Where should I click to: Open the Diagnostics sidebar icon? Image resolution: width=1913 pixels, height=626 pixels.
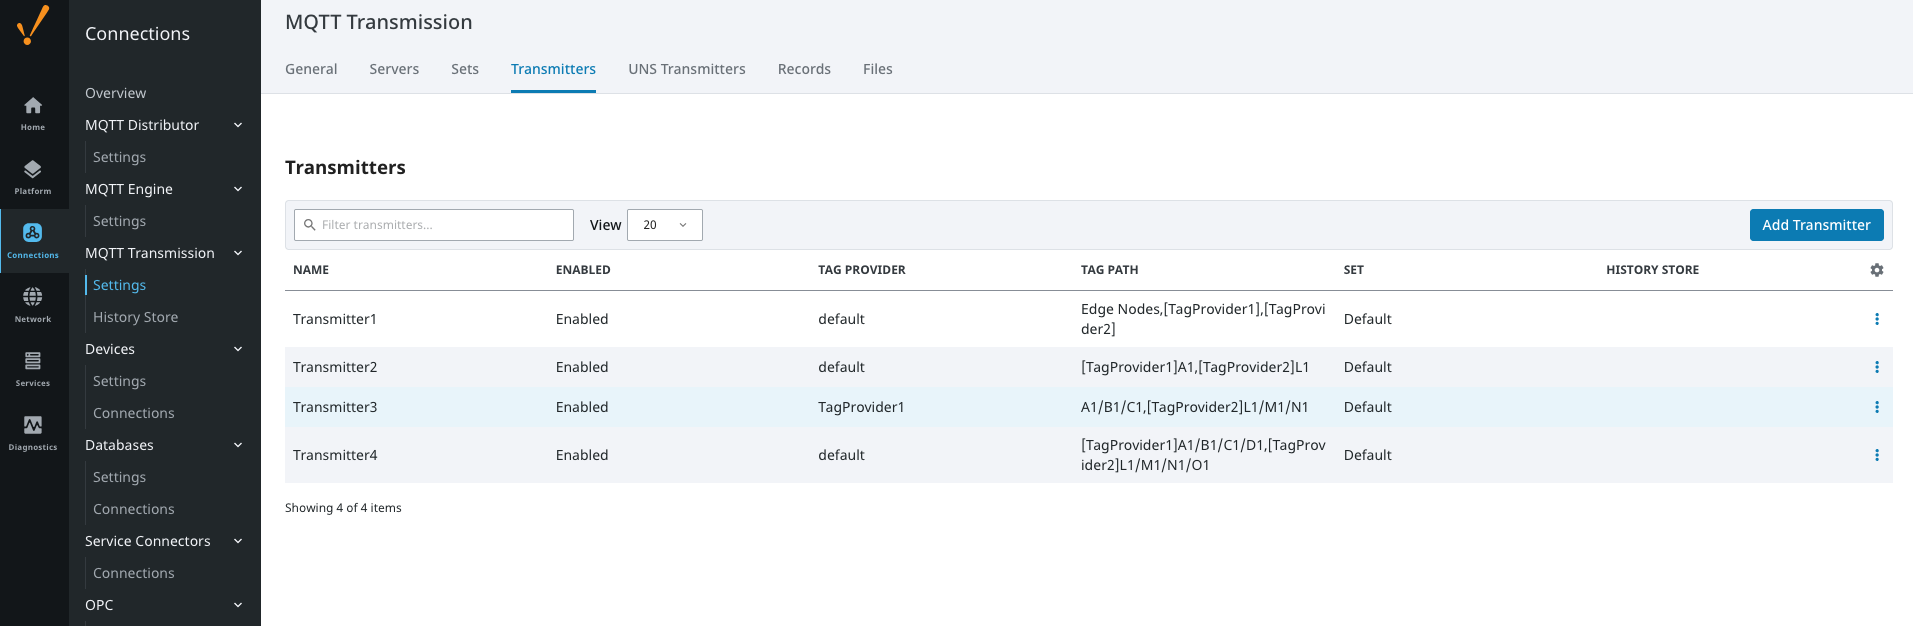click(33, 433)
